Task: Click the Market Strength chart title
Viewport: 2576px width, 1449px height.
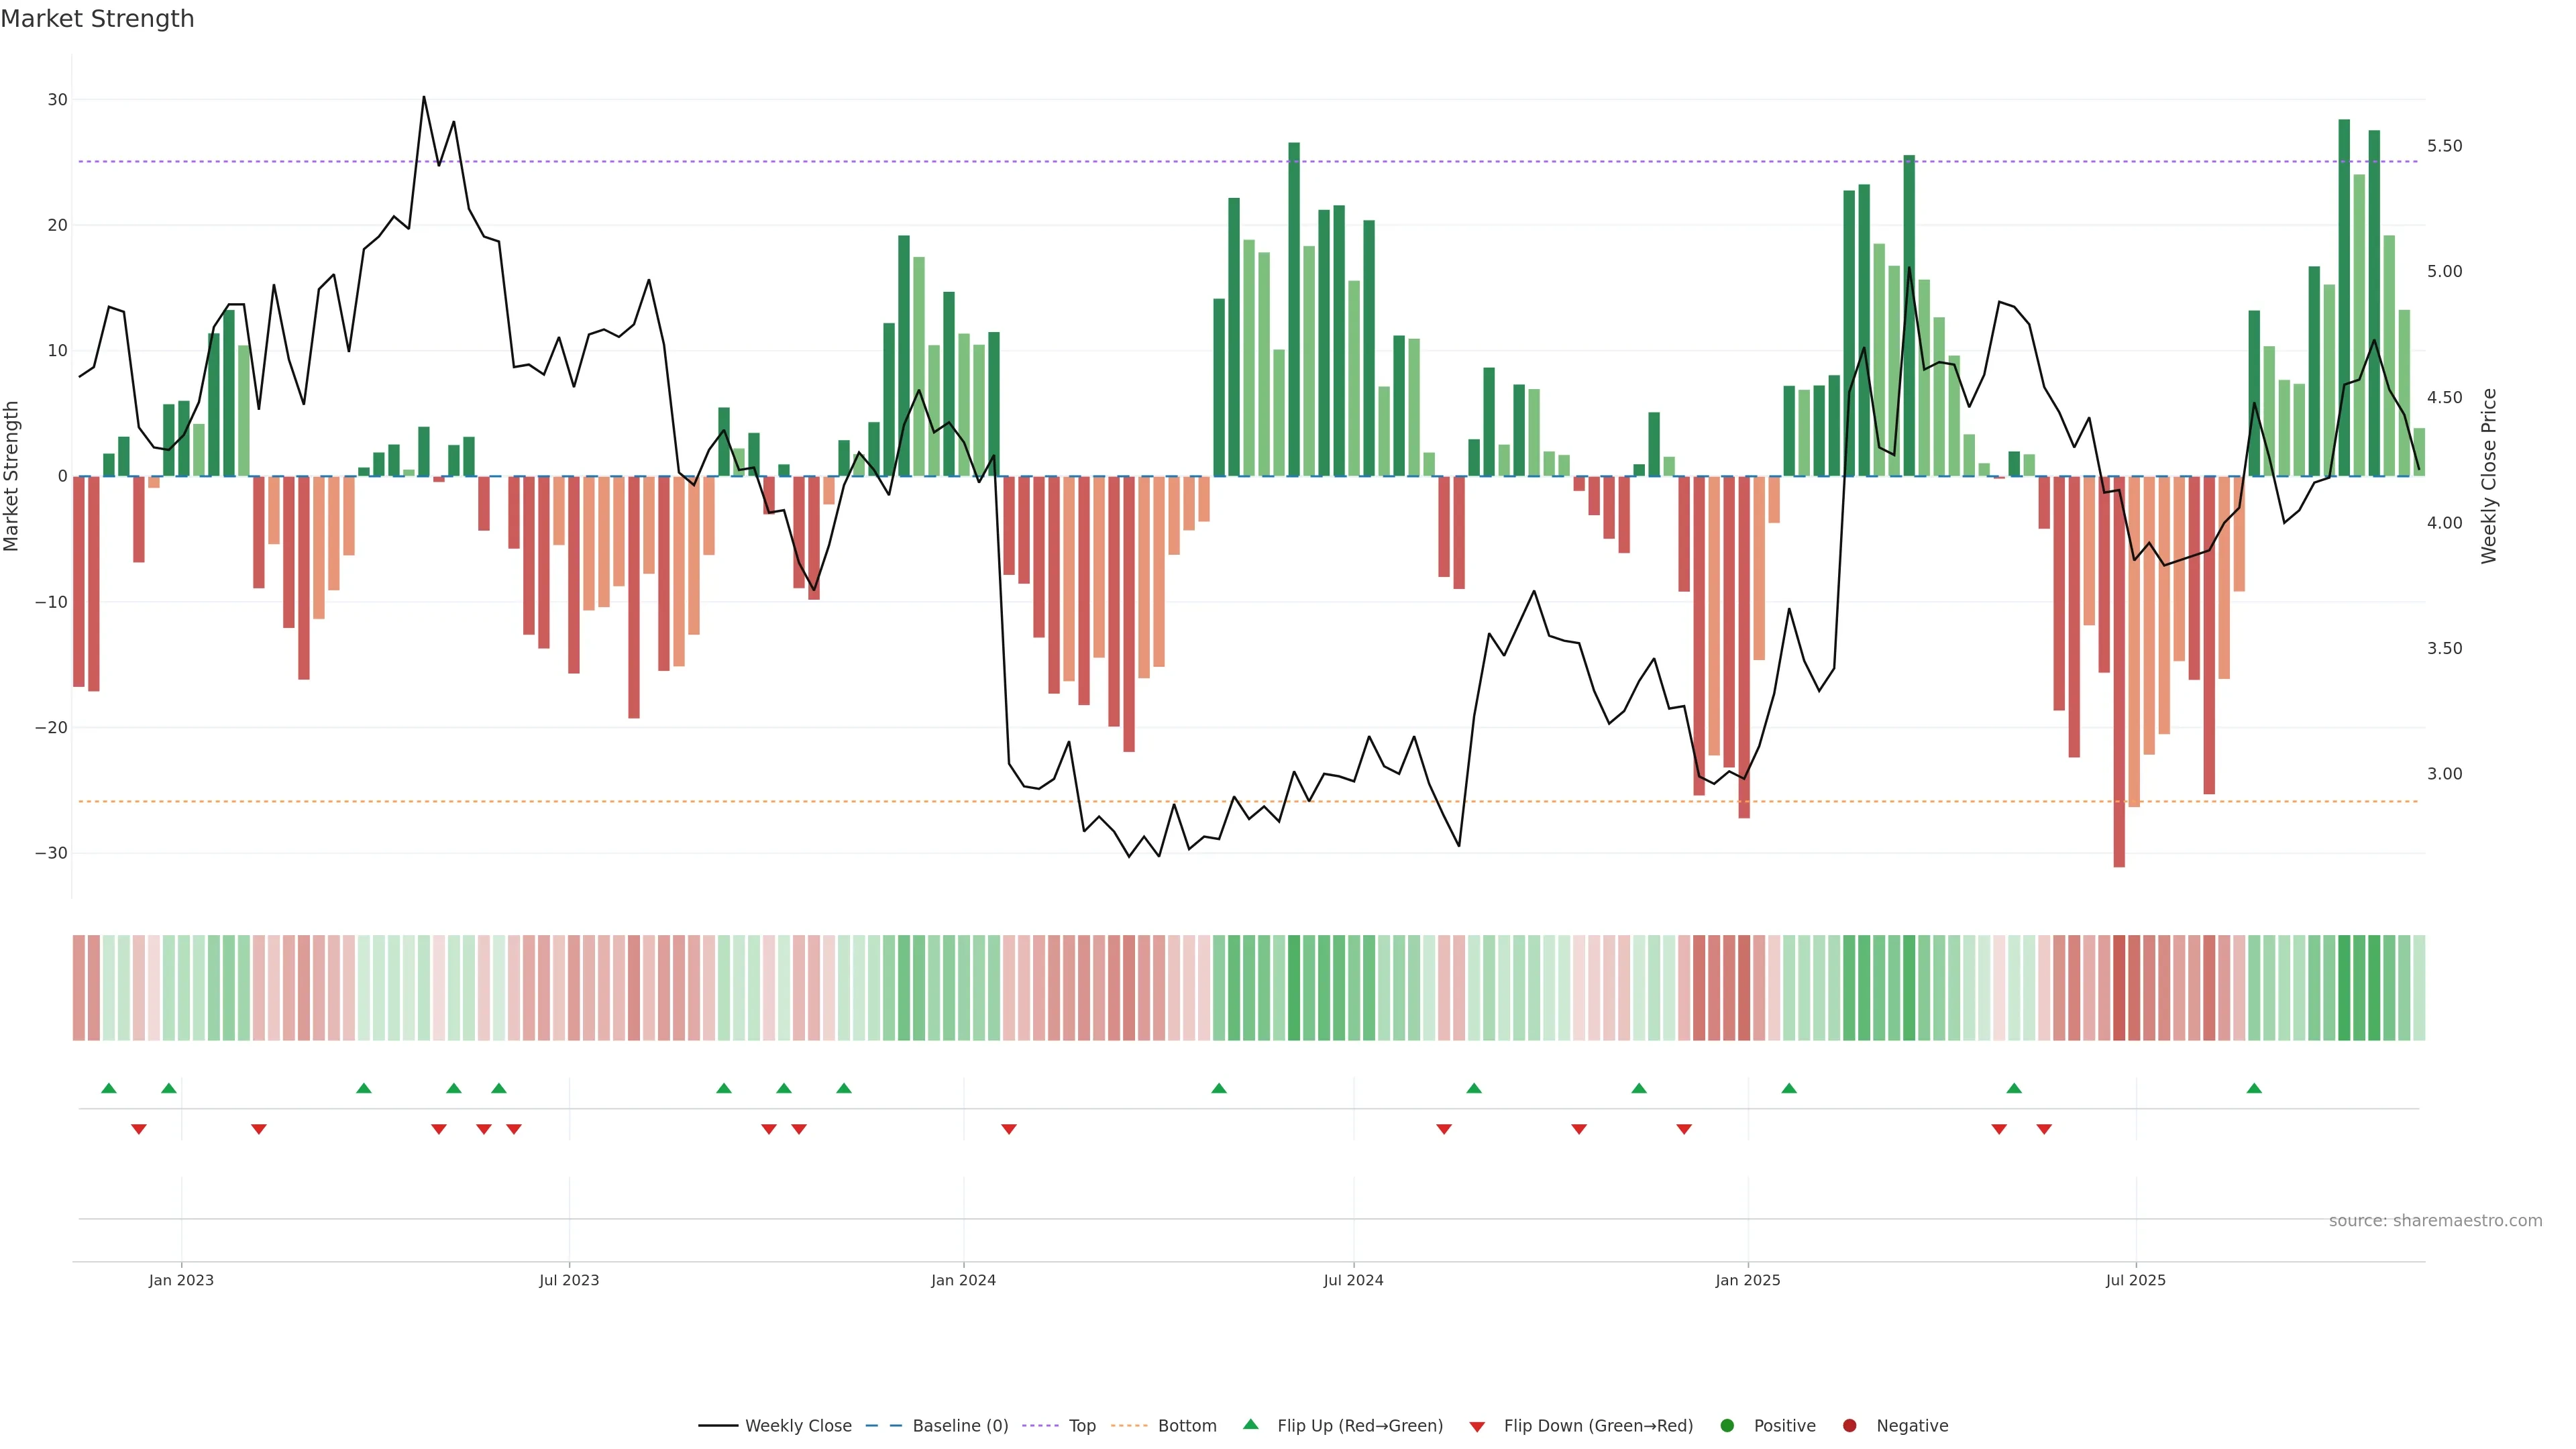Action: (98, 19)
